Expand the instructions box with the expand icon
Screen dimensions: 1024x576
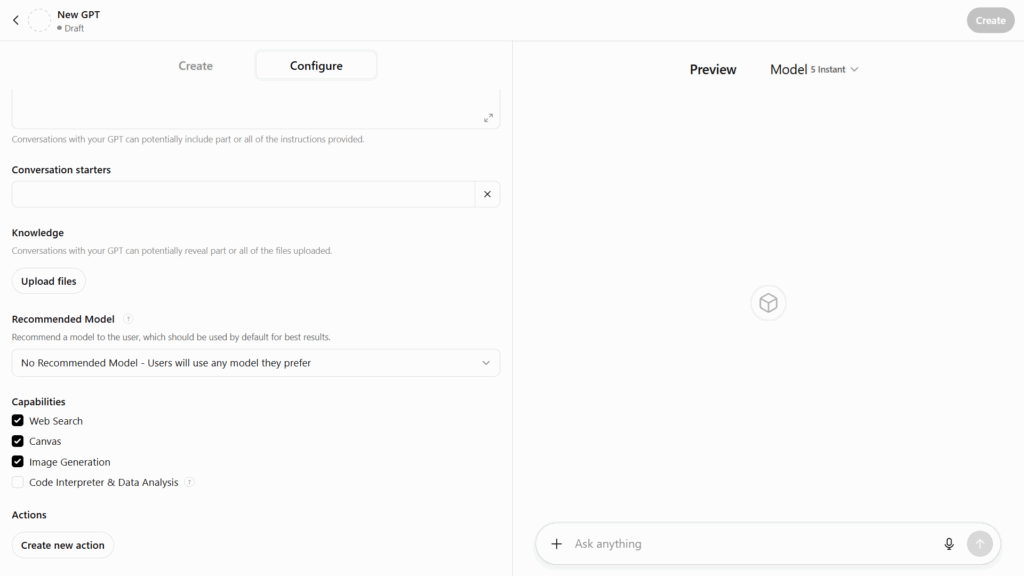pyautogui.click(x=488, y=118)
